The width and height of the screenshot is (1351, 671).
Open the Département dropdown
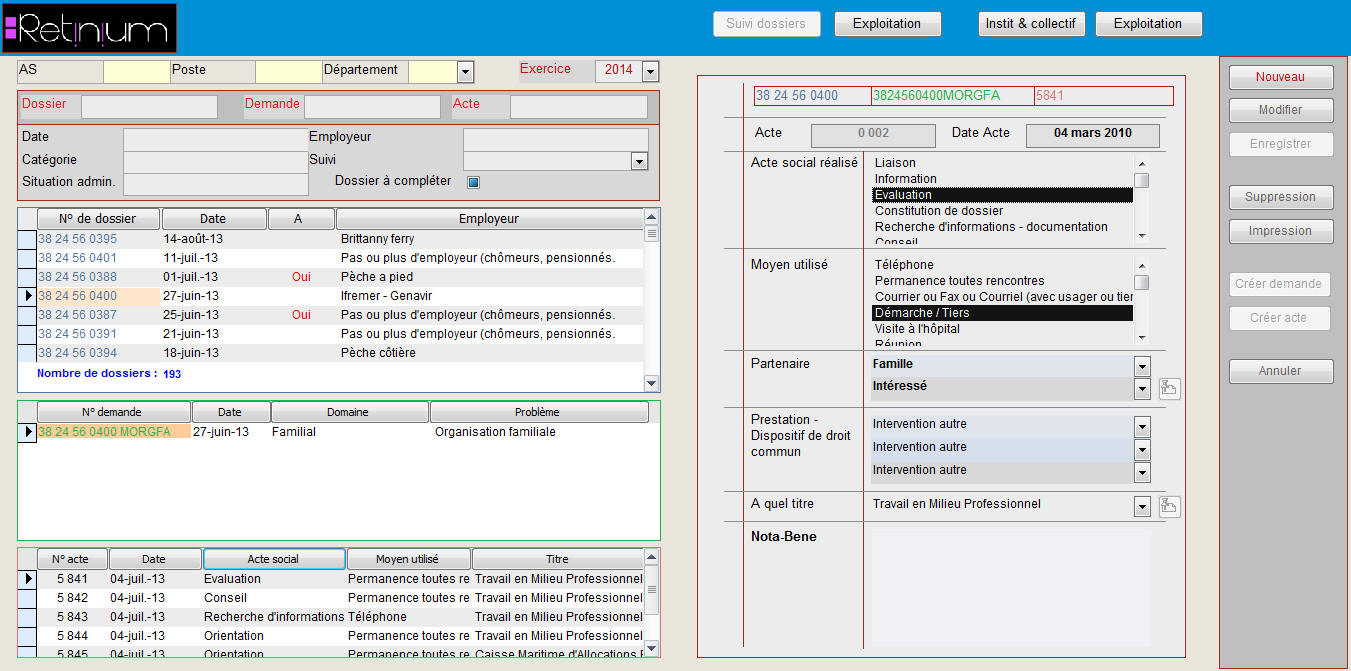[465, 71]
